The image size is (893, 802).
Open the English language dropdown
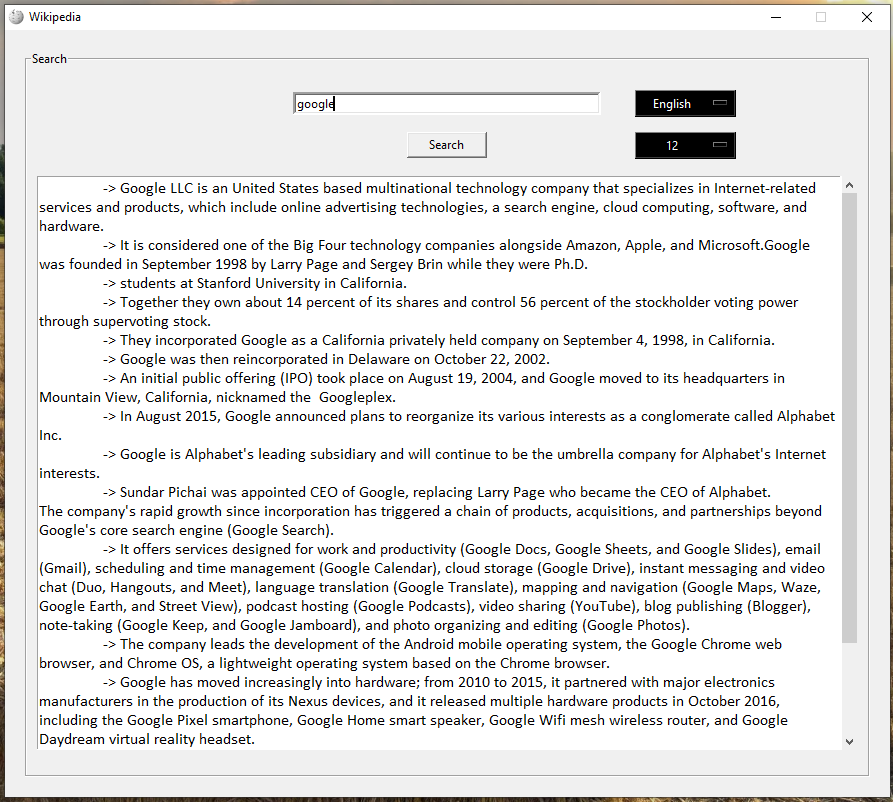tap(685, 104)
